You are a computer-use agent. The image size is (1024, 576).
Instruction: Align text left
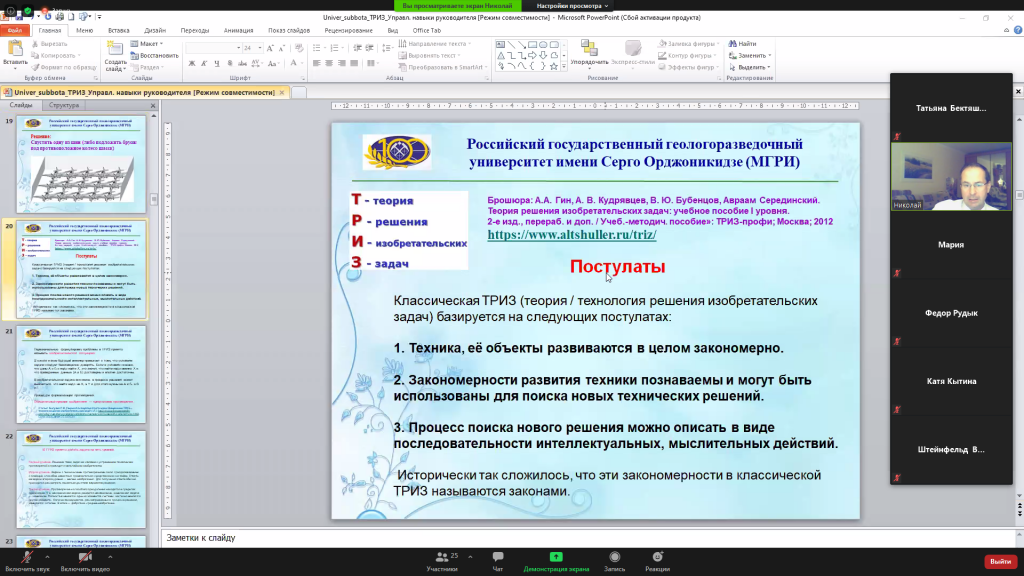(316, 63)
